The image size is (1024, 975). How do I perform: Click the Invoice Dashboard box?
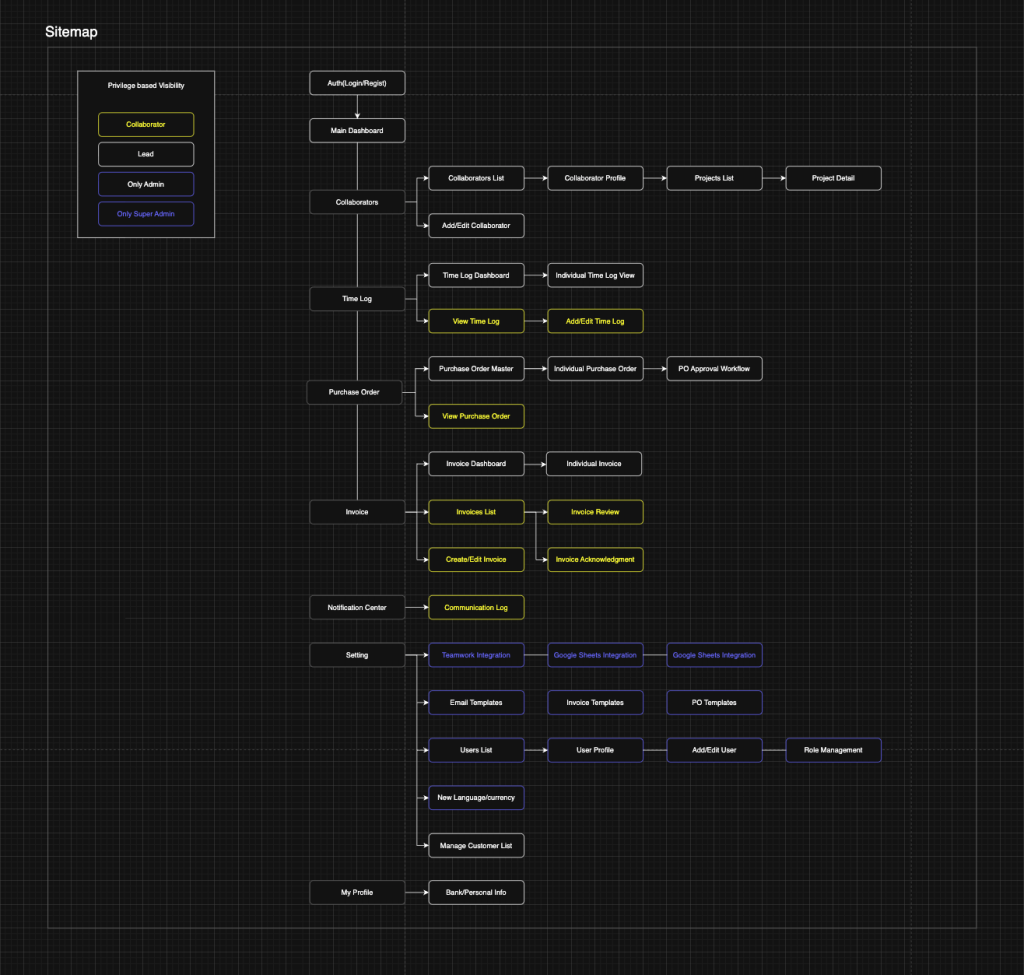[476, 464]
